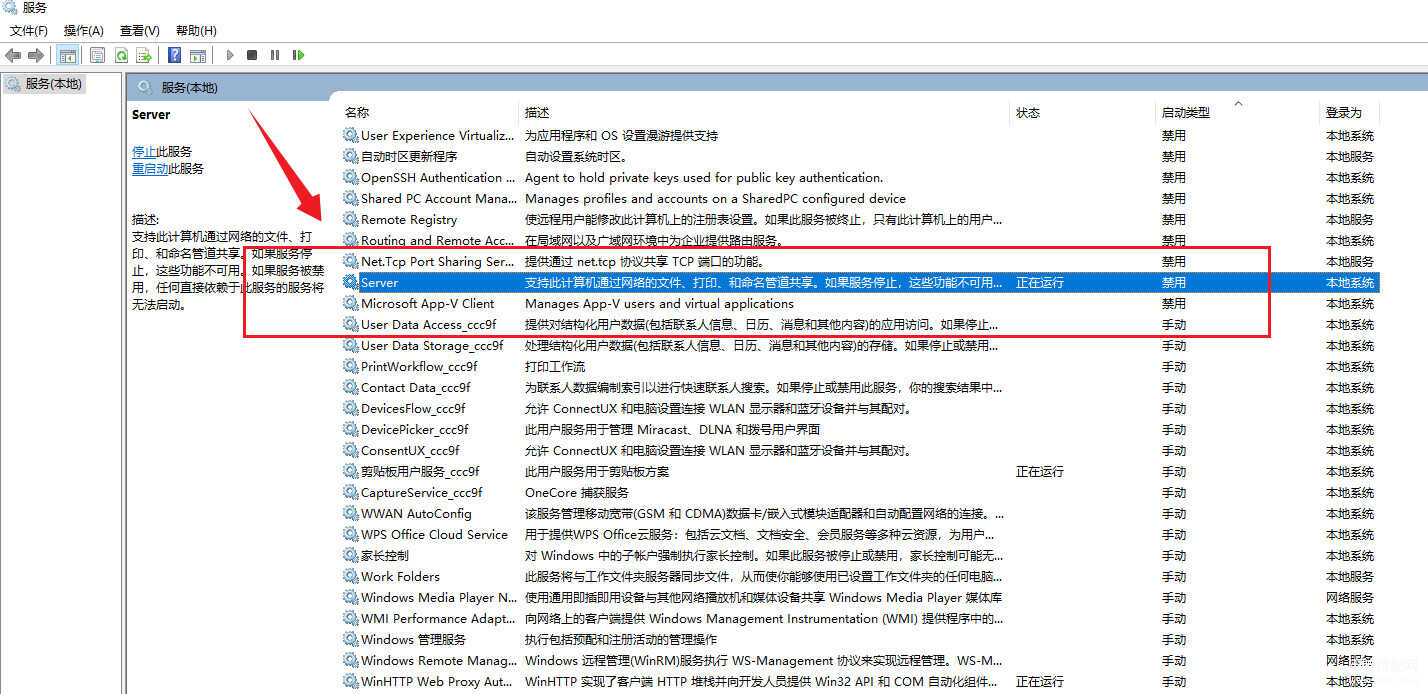The width and height of the screenshot is (1428, 694).
Task: Click the Back arrow toolbar icon
Action: (13, 55)
